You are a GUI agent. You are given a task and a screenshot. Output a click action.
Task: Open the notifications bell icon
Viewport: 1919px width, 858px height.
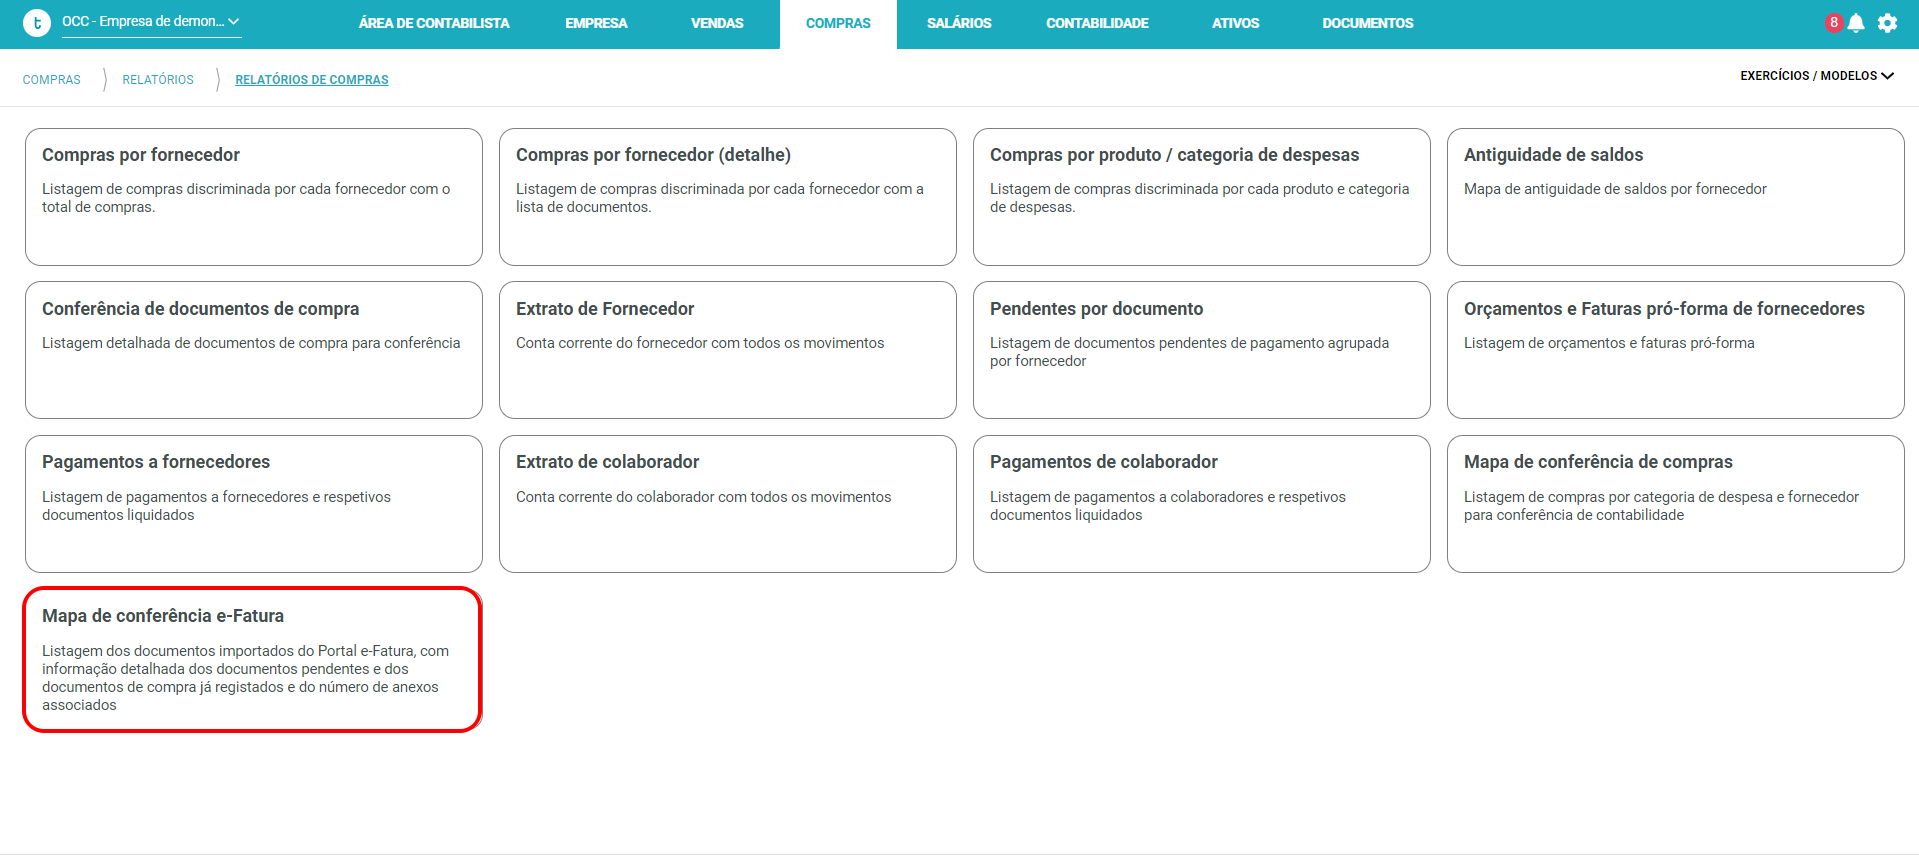(x=1856, y=23)
